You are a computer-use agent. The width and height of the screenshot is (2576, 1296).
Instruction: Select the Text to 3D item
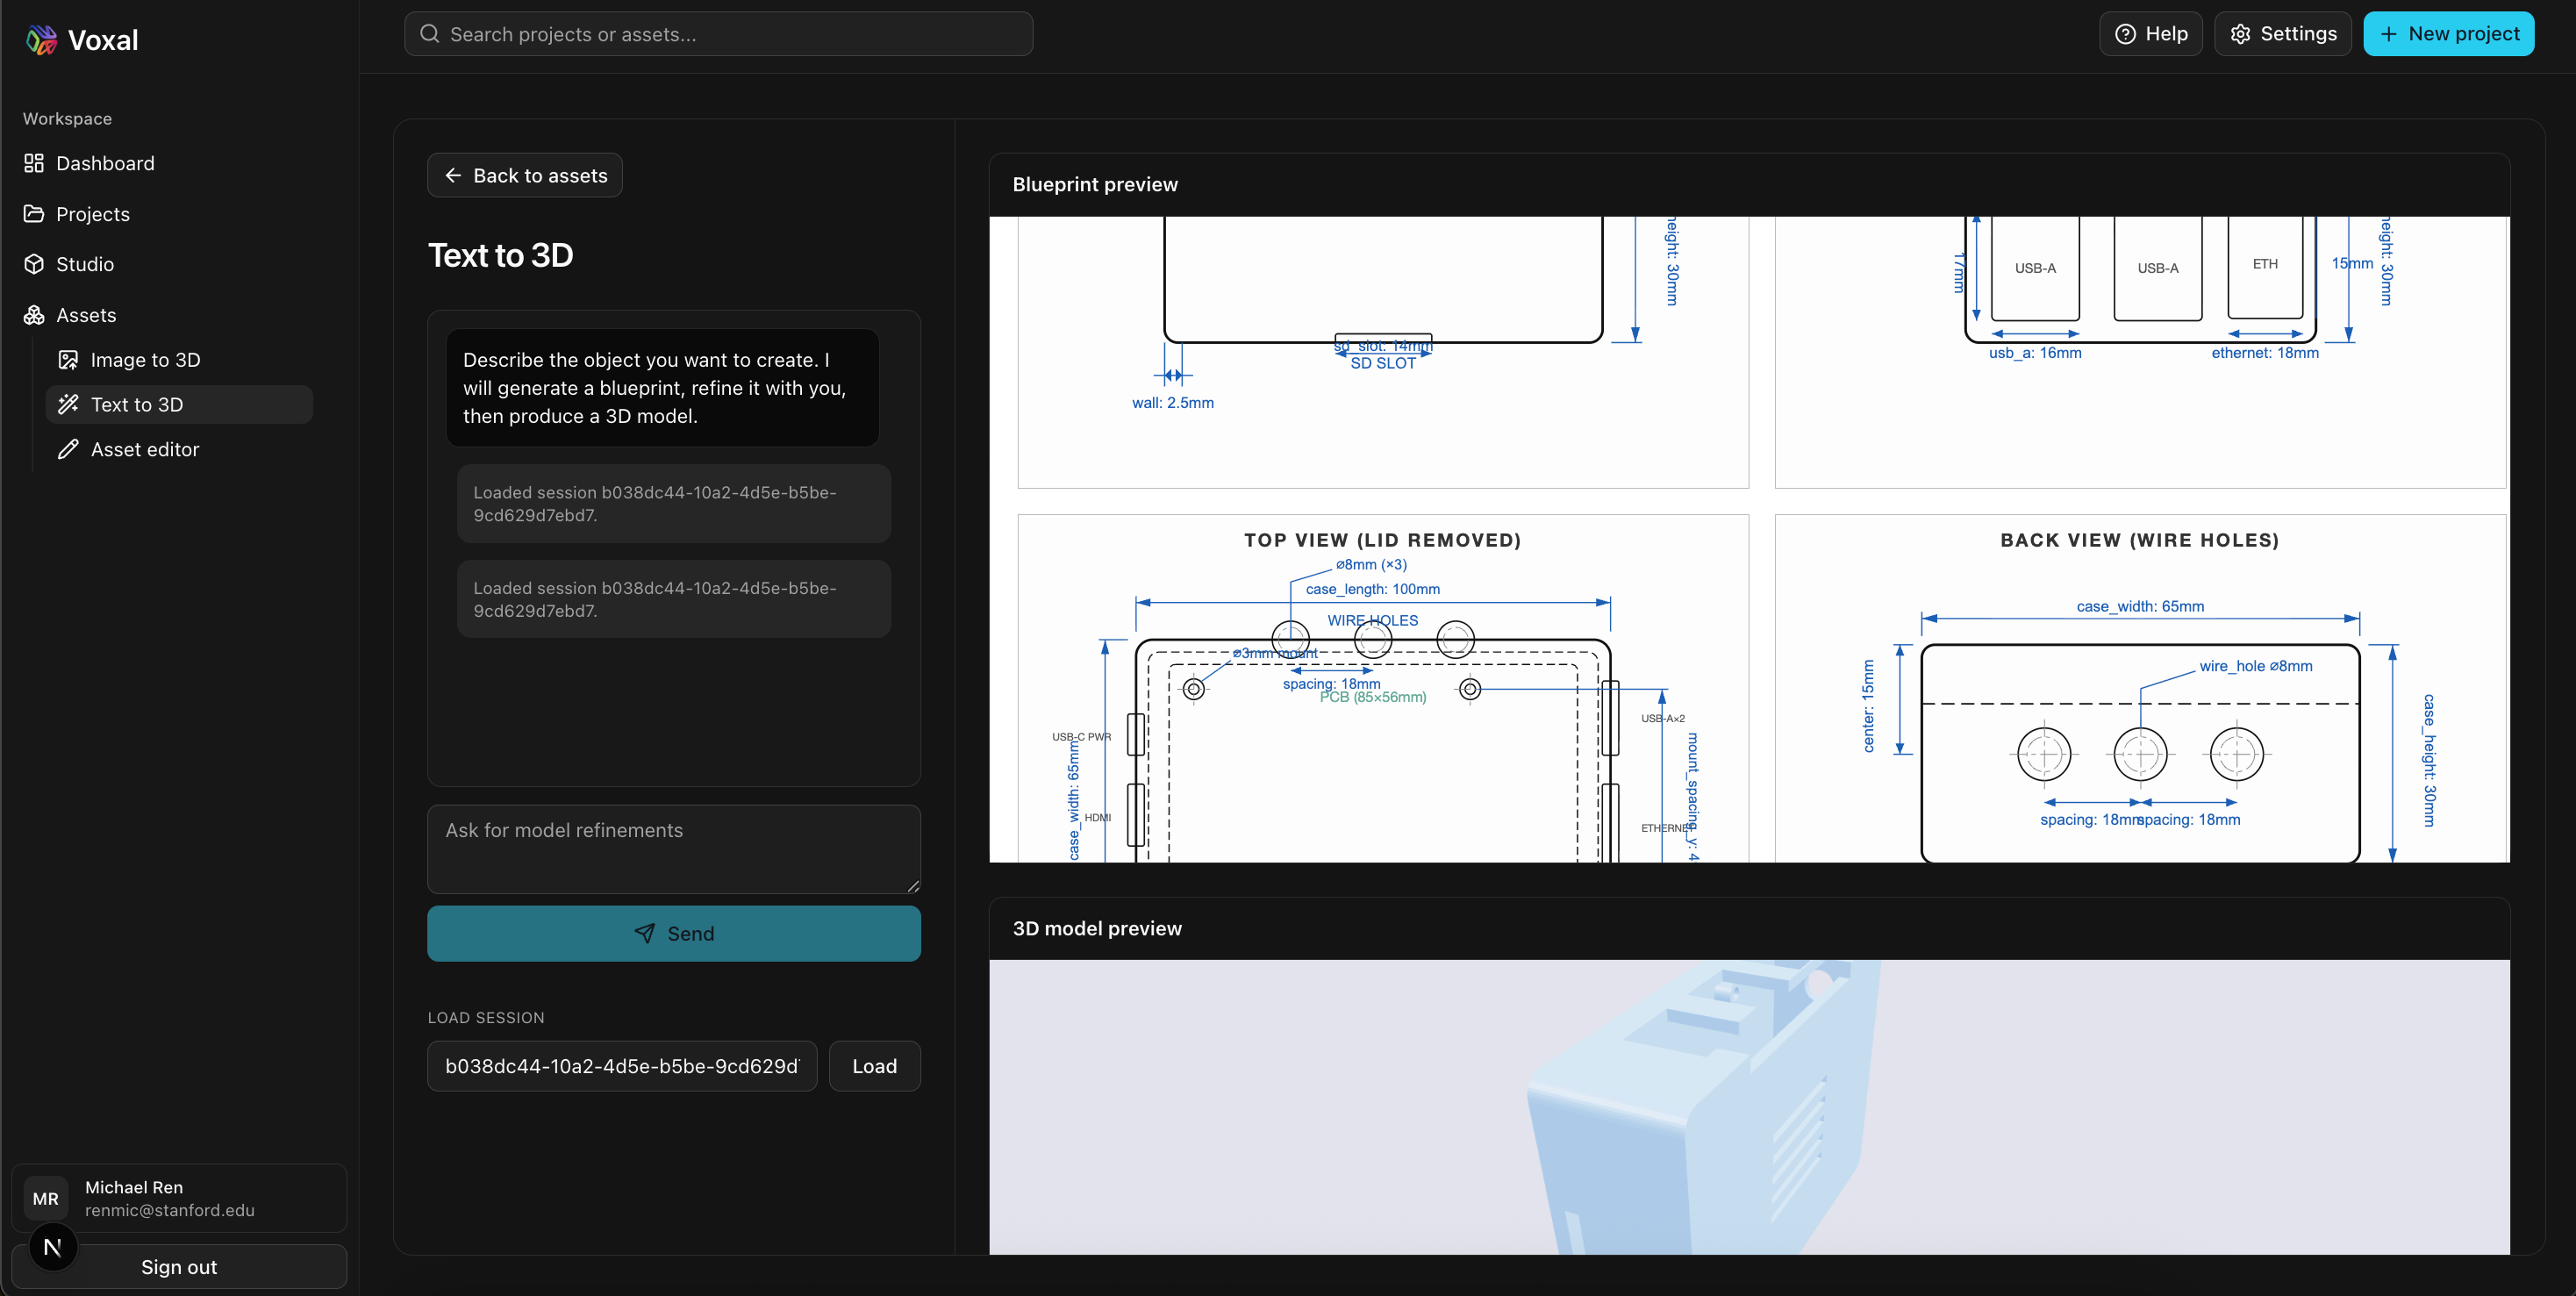coord(137,405)
